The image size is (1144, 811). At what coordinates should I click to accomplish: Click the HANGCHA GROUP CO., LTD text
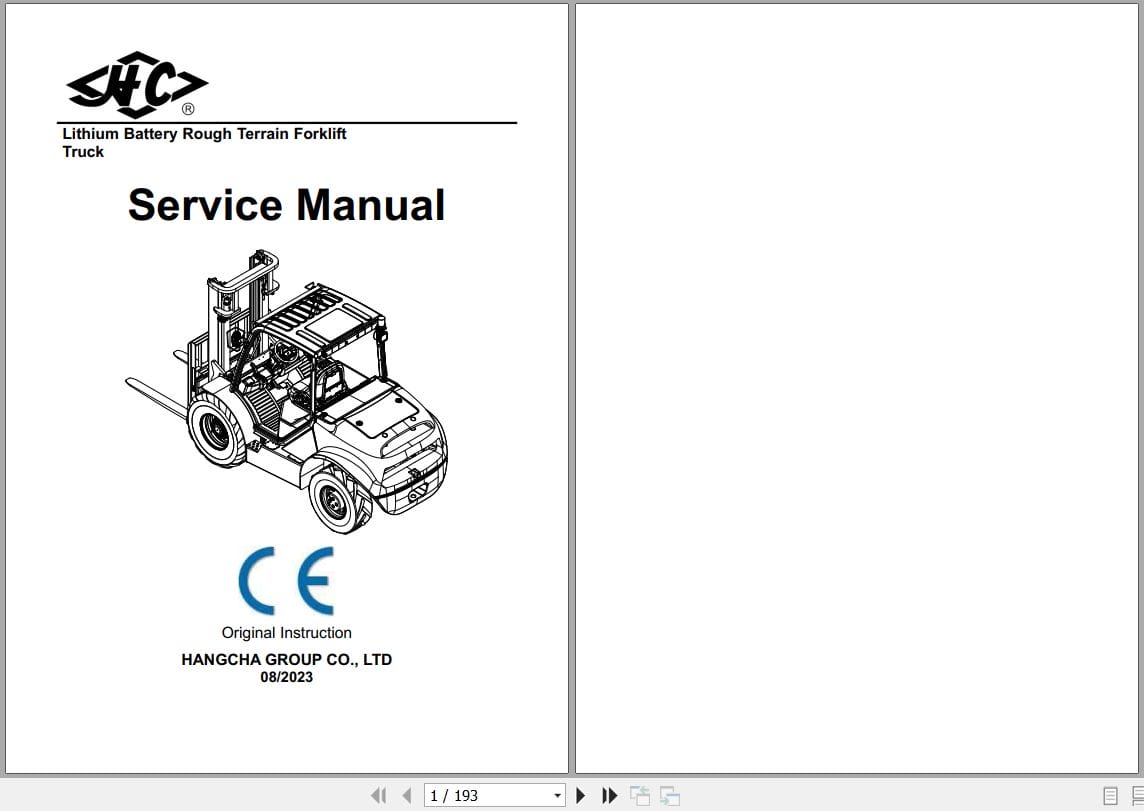click(x=287, y=659)
